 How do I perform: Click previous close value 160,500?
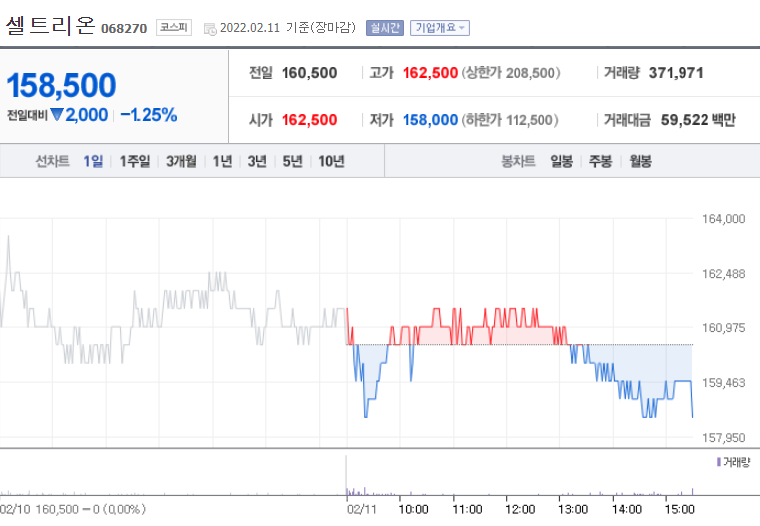pos(309,73)
